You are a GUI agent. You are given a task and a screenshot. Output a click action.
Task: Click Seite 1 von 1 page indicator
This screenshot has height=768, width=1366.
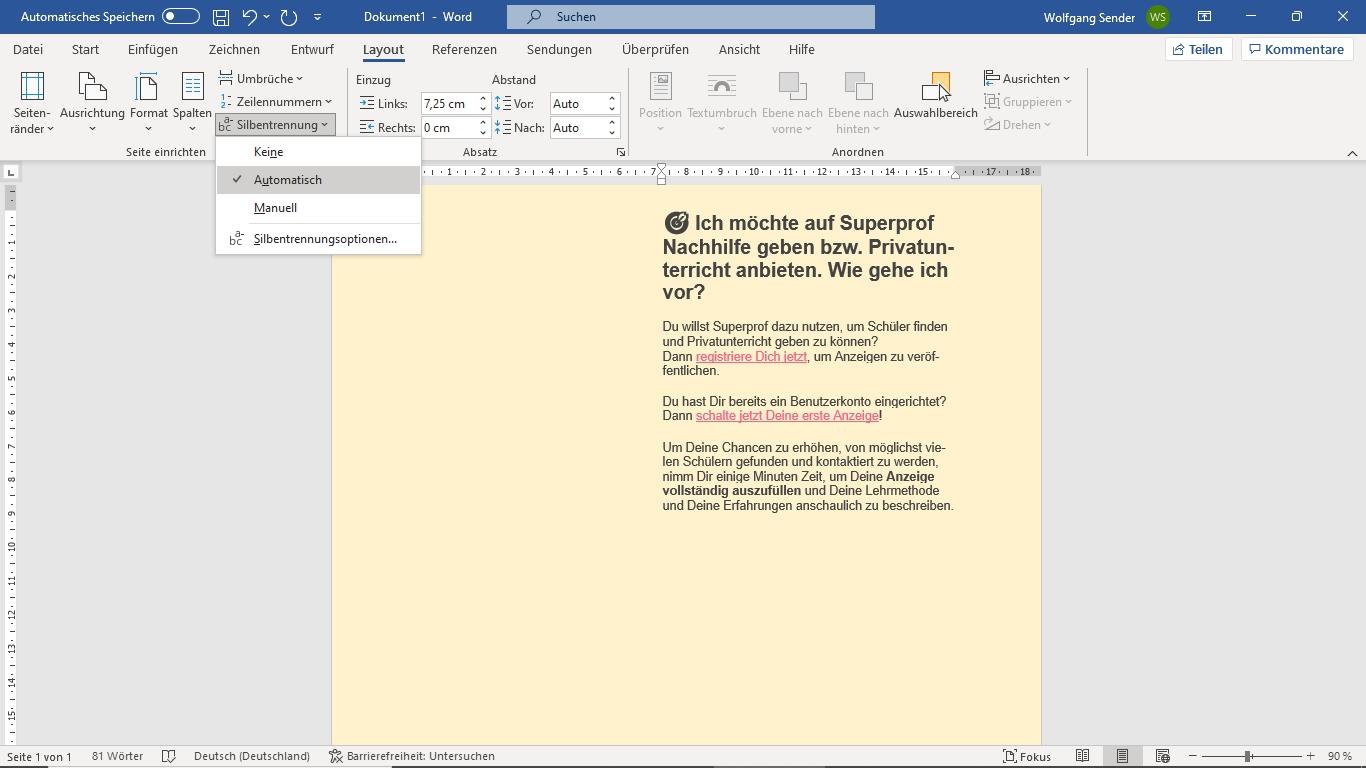point(40,756)
